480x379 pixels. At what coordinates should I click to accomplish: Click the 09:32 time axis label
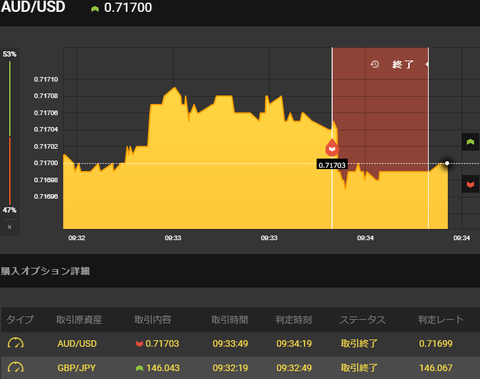point(77,238)
